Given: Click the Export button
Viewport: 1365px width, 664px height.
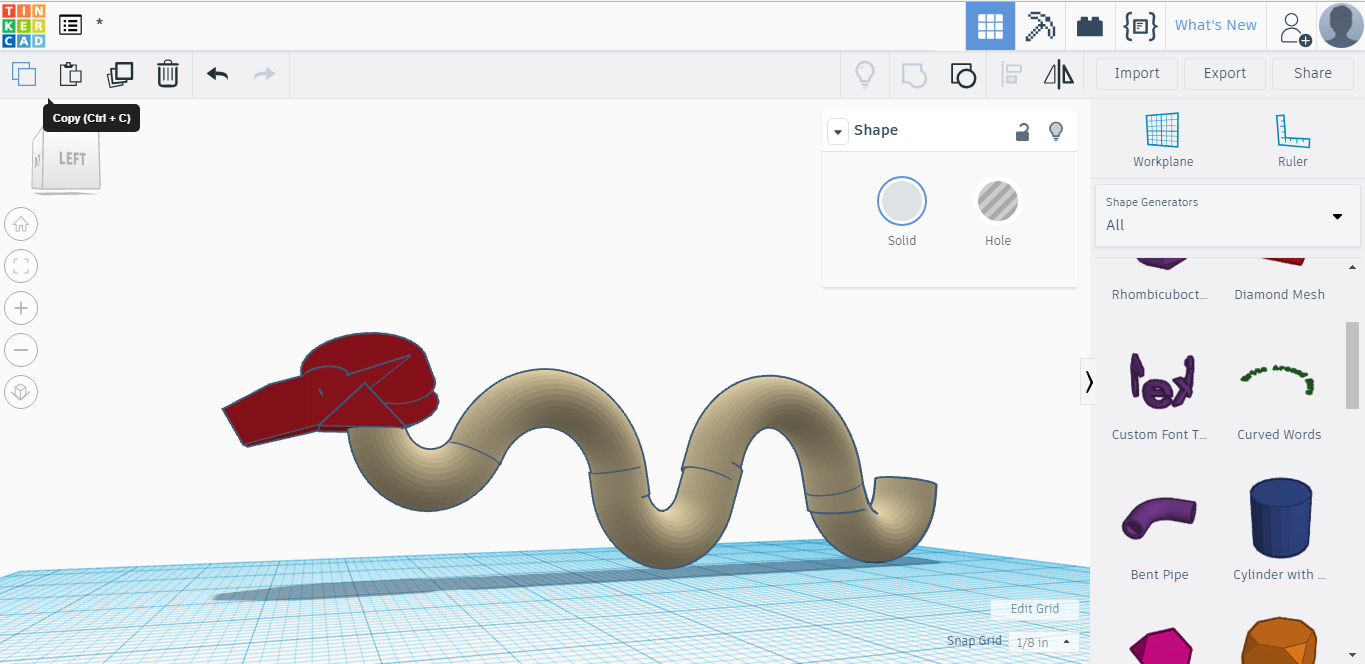Looking at the screenshot, I should pyautogui.click(x=1225, y=73).
